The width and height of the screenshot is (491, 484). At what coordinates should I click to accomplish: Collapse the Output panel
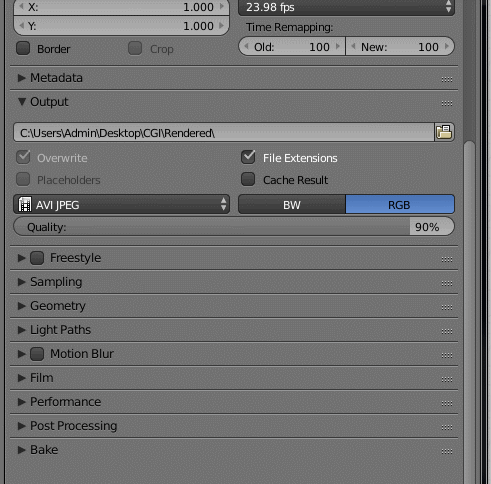[22, 102]
